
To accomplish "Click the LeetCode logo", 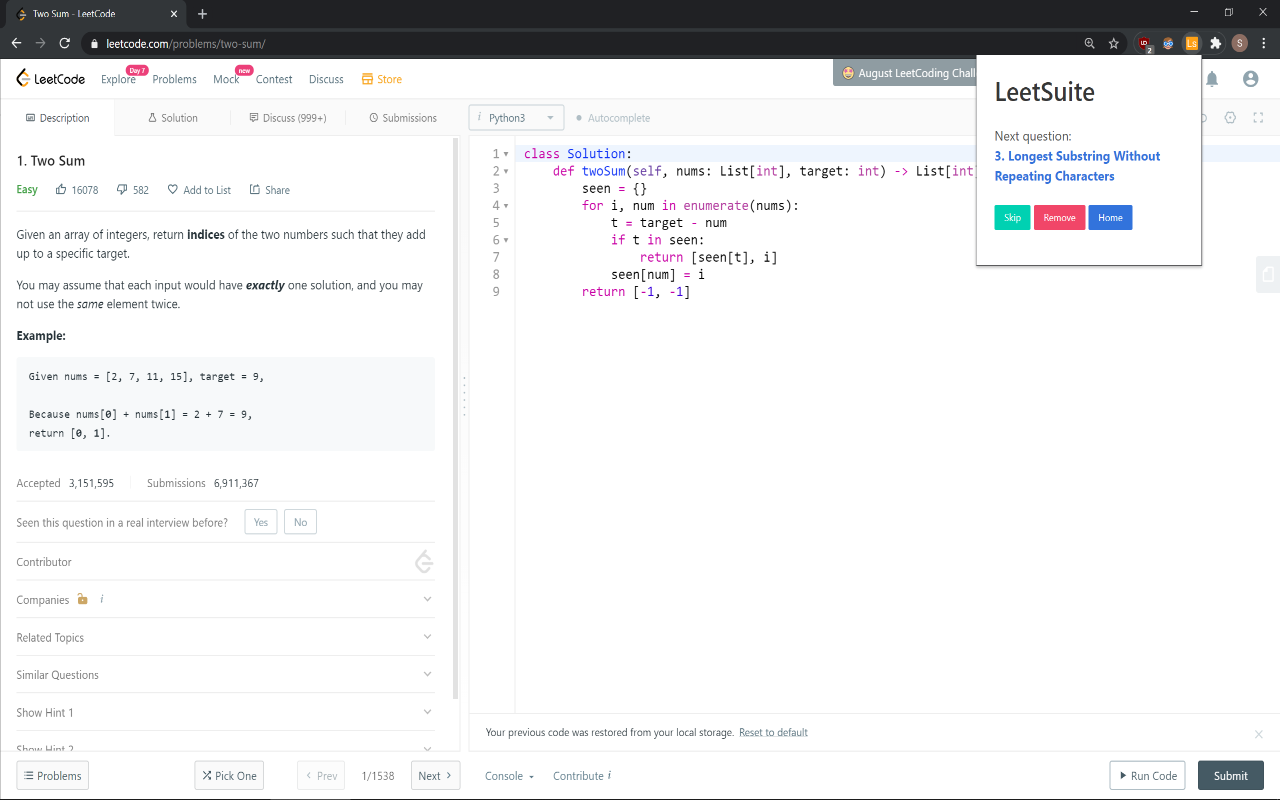I will (x=50, y=79).
